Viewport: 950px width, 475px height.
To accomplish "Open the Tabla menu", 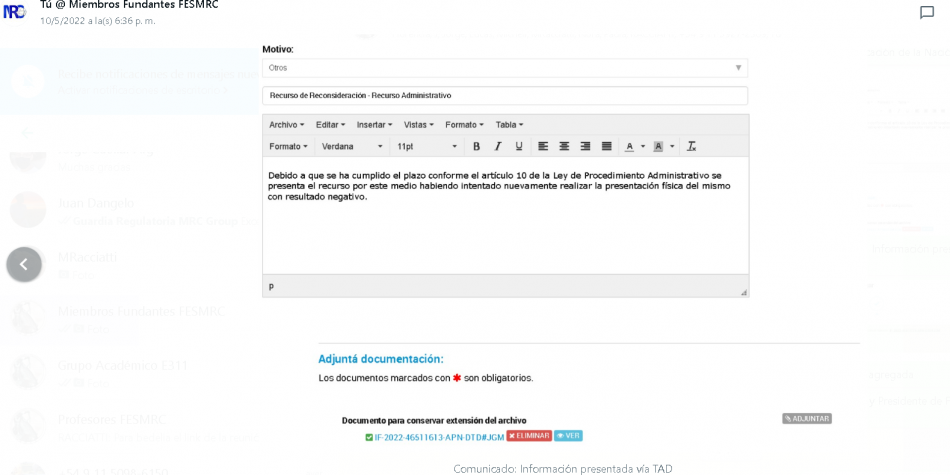I will [x=509, y=125].
